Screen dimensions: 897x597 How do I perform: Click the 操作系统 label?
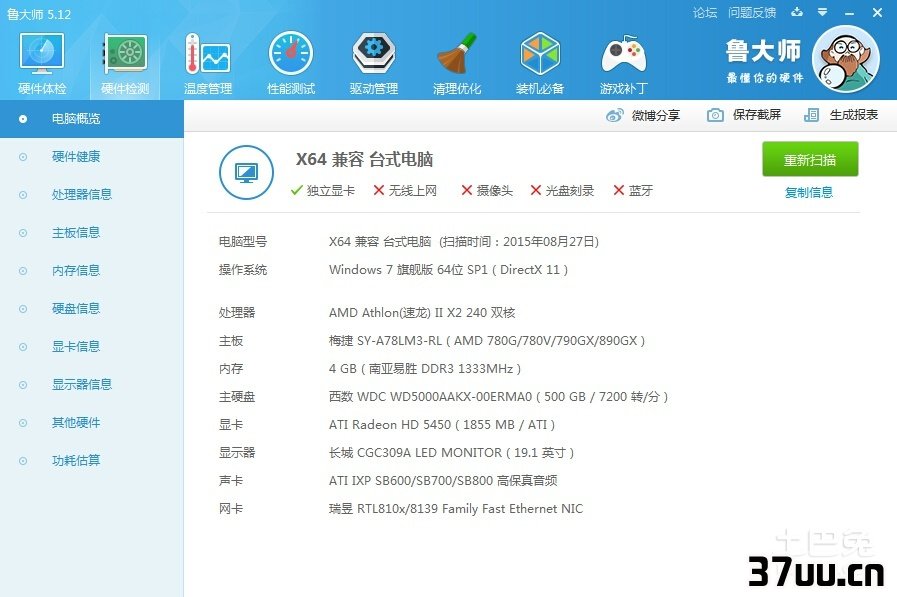pyautogui.click(x=243, y=270)
